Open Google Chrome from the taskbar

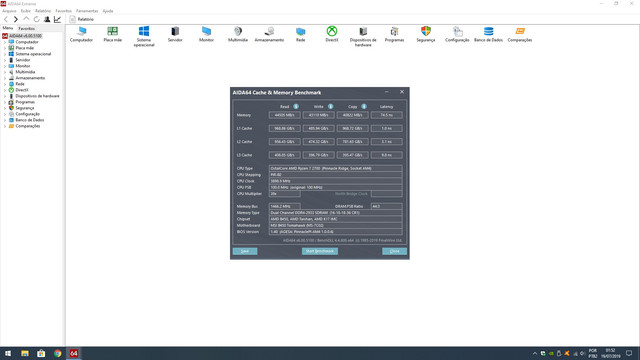(x=58, y=353)
